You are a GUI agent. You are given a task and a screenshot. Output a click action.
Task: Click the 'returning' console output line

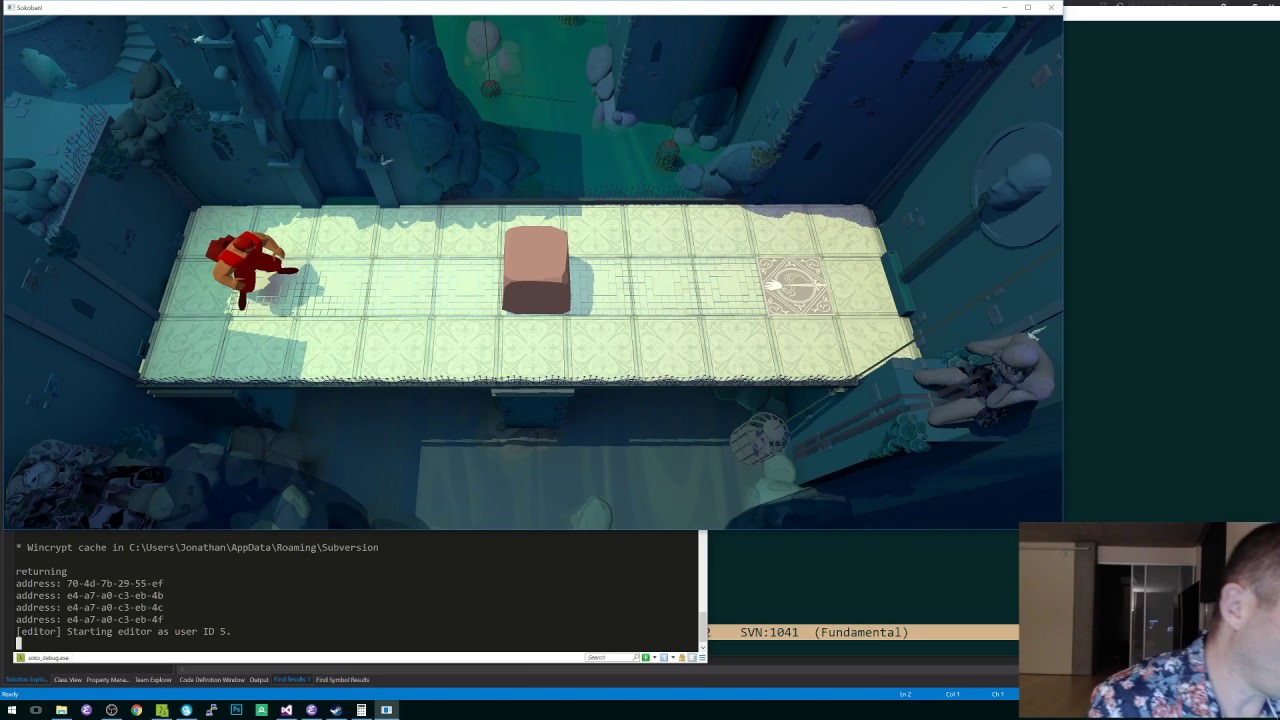(x=41, y=572)
